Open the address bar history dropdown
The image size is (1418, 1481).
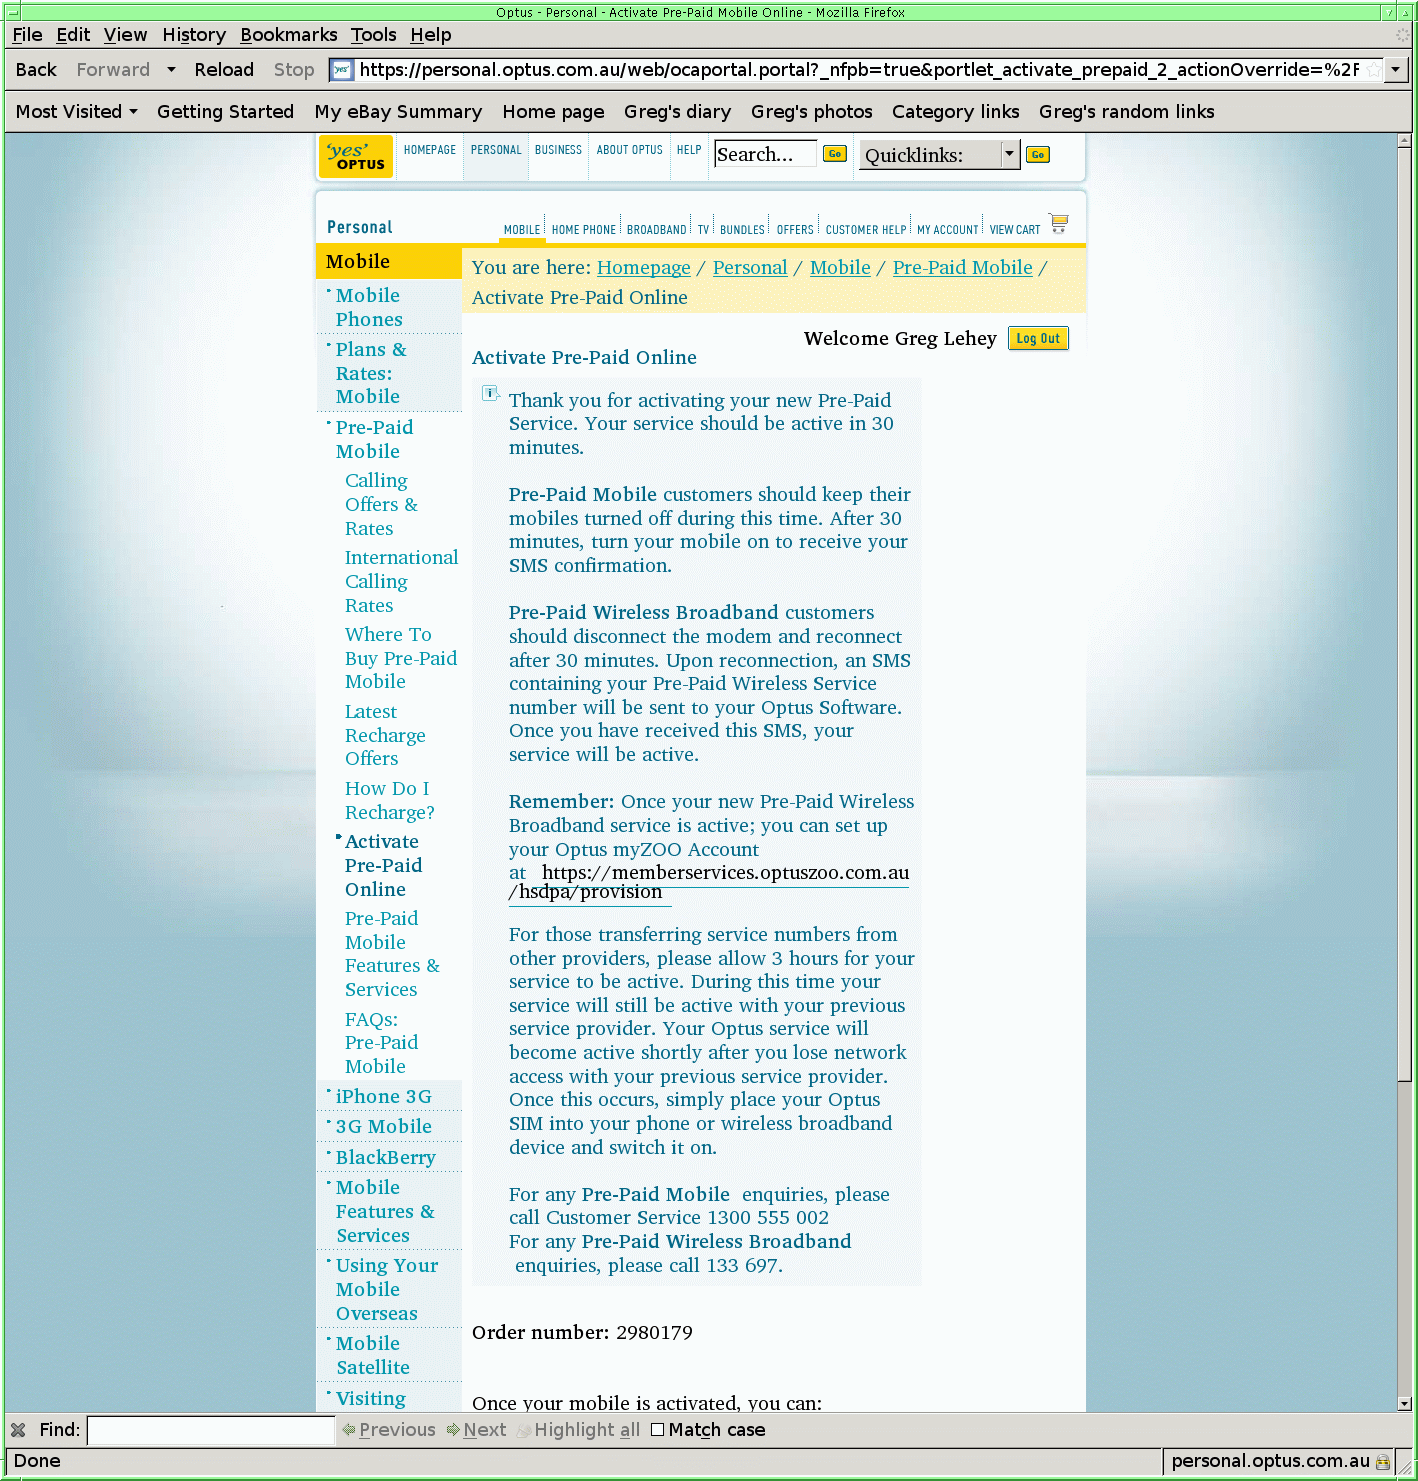coord(1395,70)
